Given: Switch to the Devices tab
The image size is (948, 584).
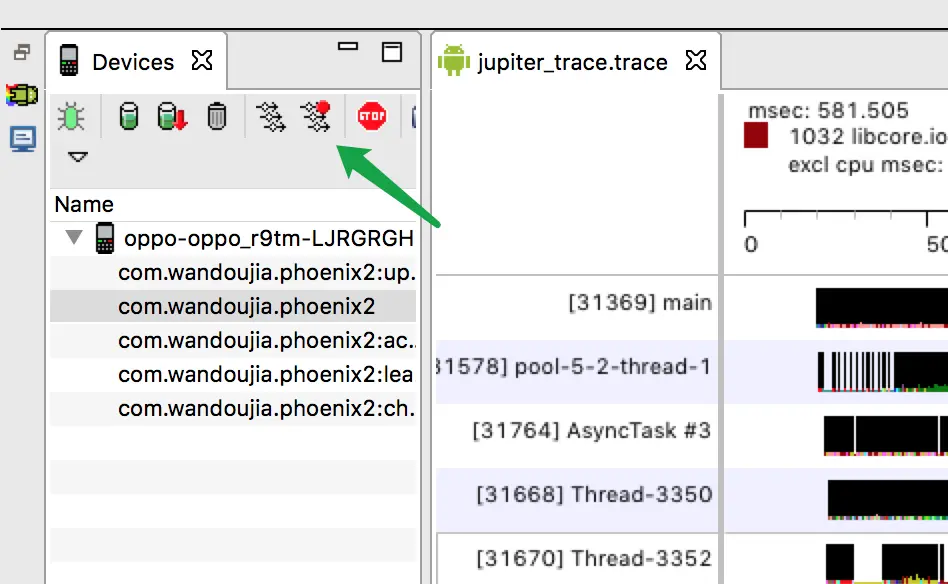Looking at the screenshot, I should coord(133,62).
